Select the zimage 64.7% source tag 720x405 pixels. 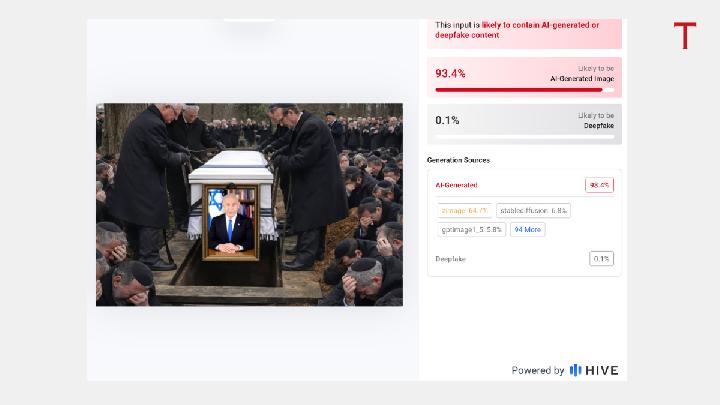pos(465,210)
